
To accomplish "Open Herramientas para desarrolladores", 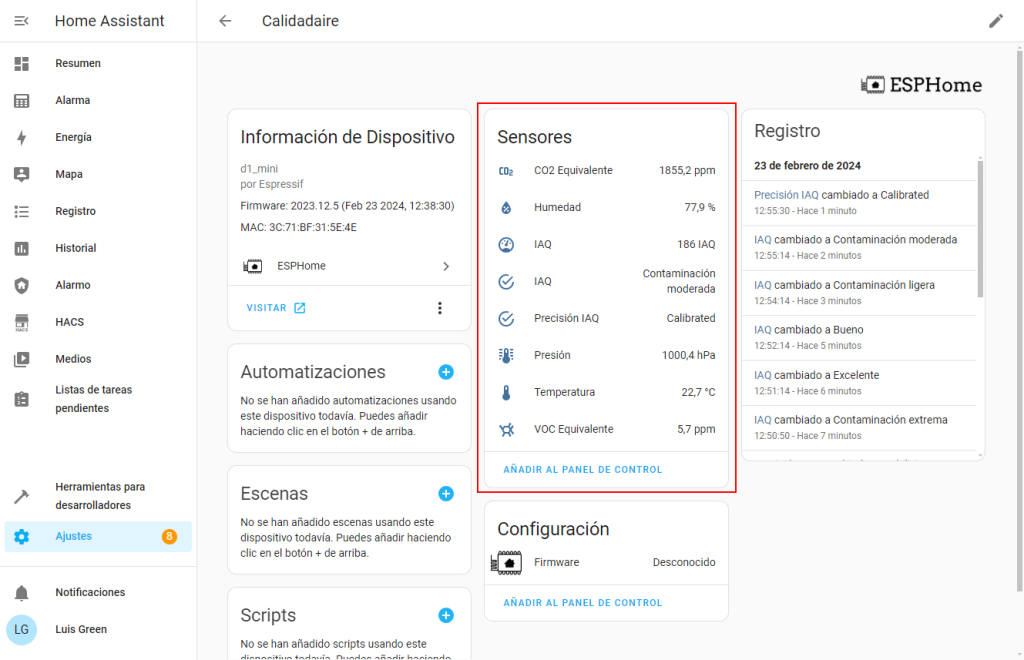I will (x=100, y=496).
